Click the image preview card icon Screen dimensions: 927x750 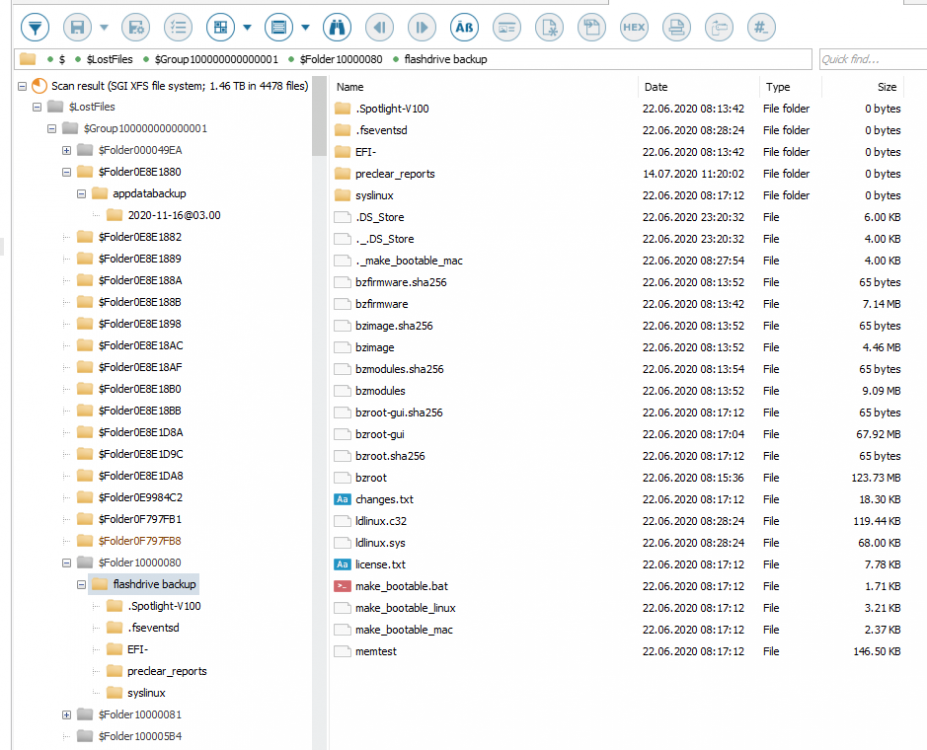point(507,27)
